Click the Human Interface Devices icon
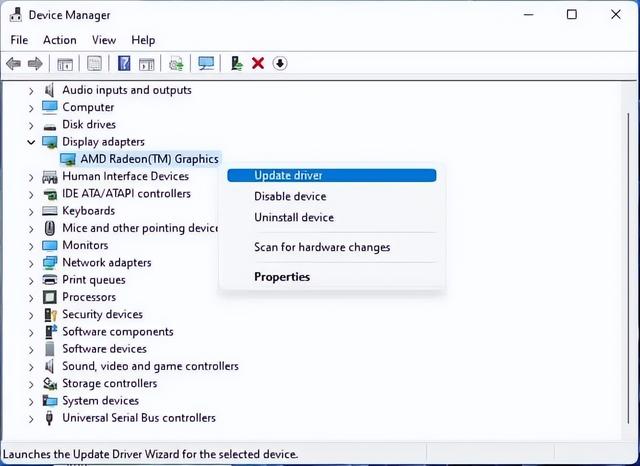Viewport: 640px width, 466px height. point(50,177)
